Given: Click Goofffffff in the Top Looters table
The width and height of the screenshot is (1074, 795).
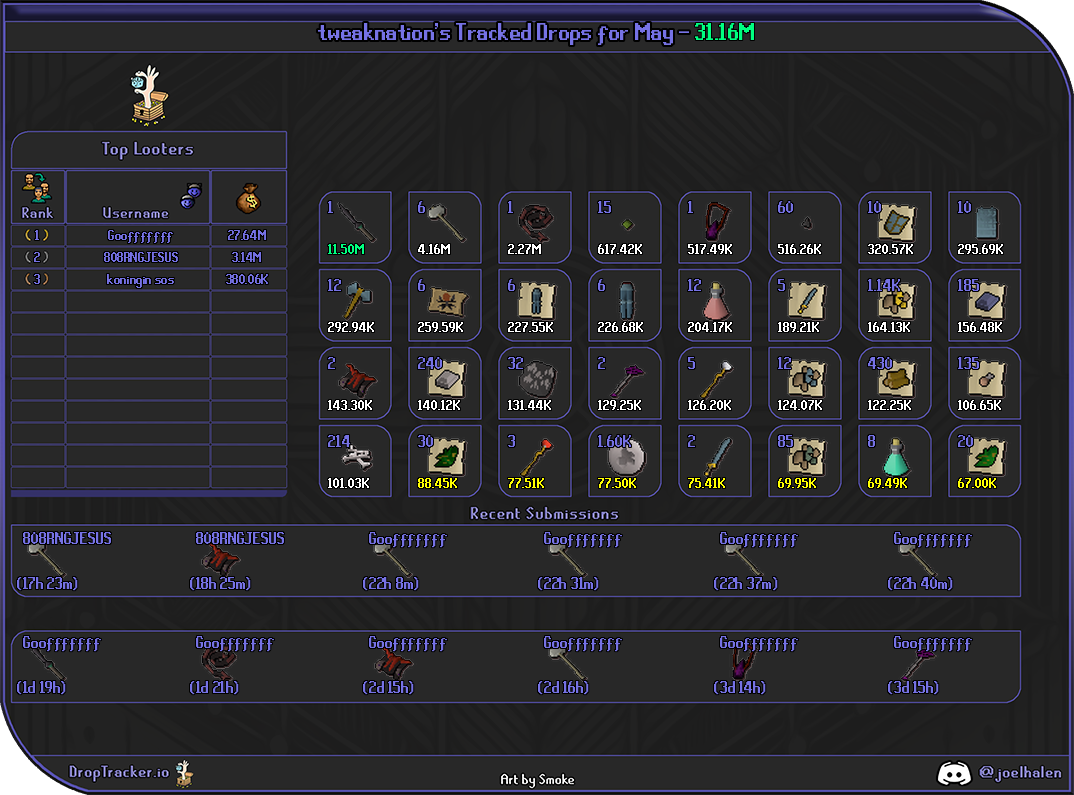Looking at the screenshot, I should pyautogui.click(x=140, y=236).
